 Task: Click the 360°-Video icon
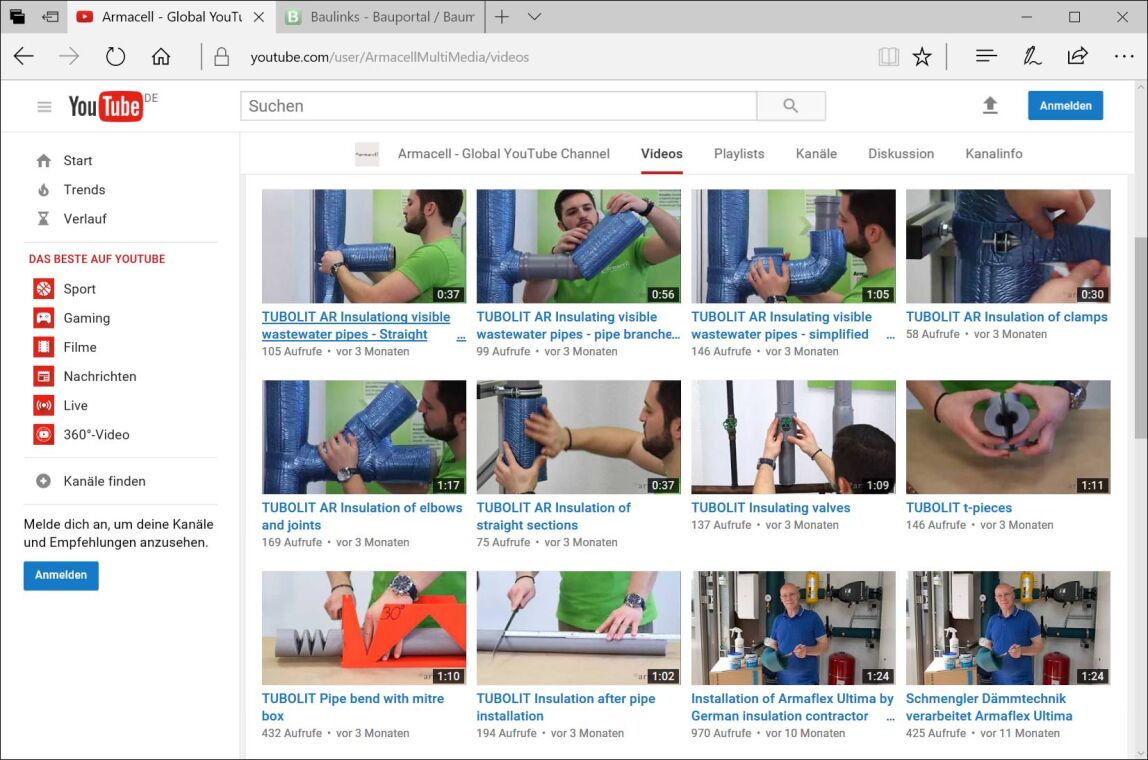[44, 434]
